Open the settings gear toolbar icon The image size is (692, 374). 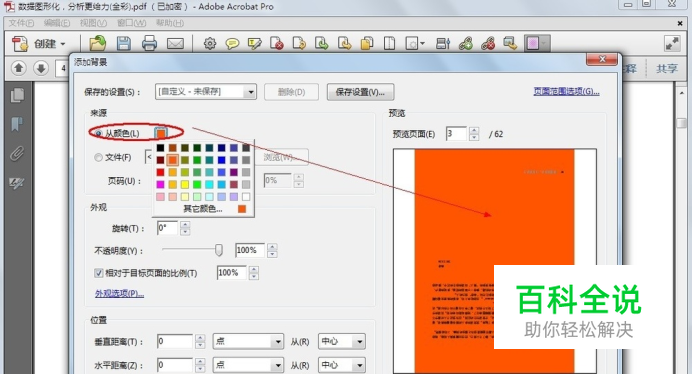point(210,44)
